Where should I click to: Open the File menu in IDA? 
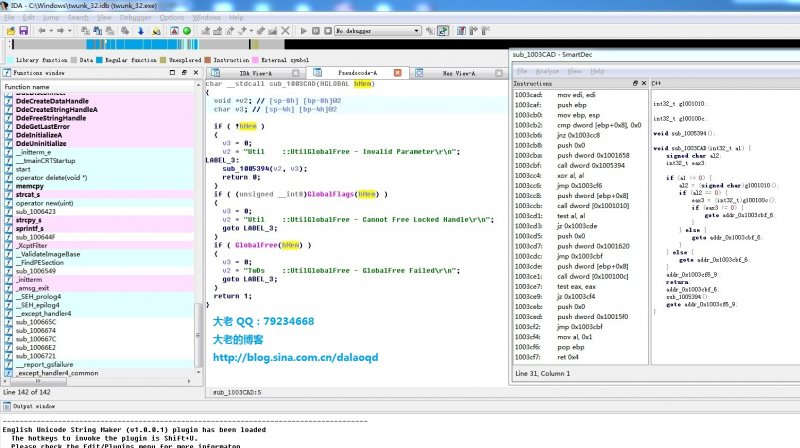coord(9,17)
